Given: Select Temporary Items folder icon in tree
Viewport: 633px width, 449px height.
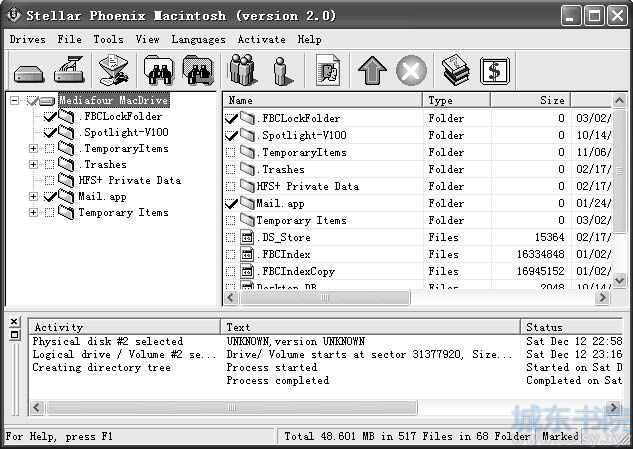Looking at the screenshot, I should click(66, 212).
